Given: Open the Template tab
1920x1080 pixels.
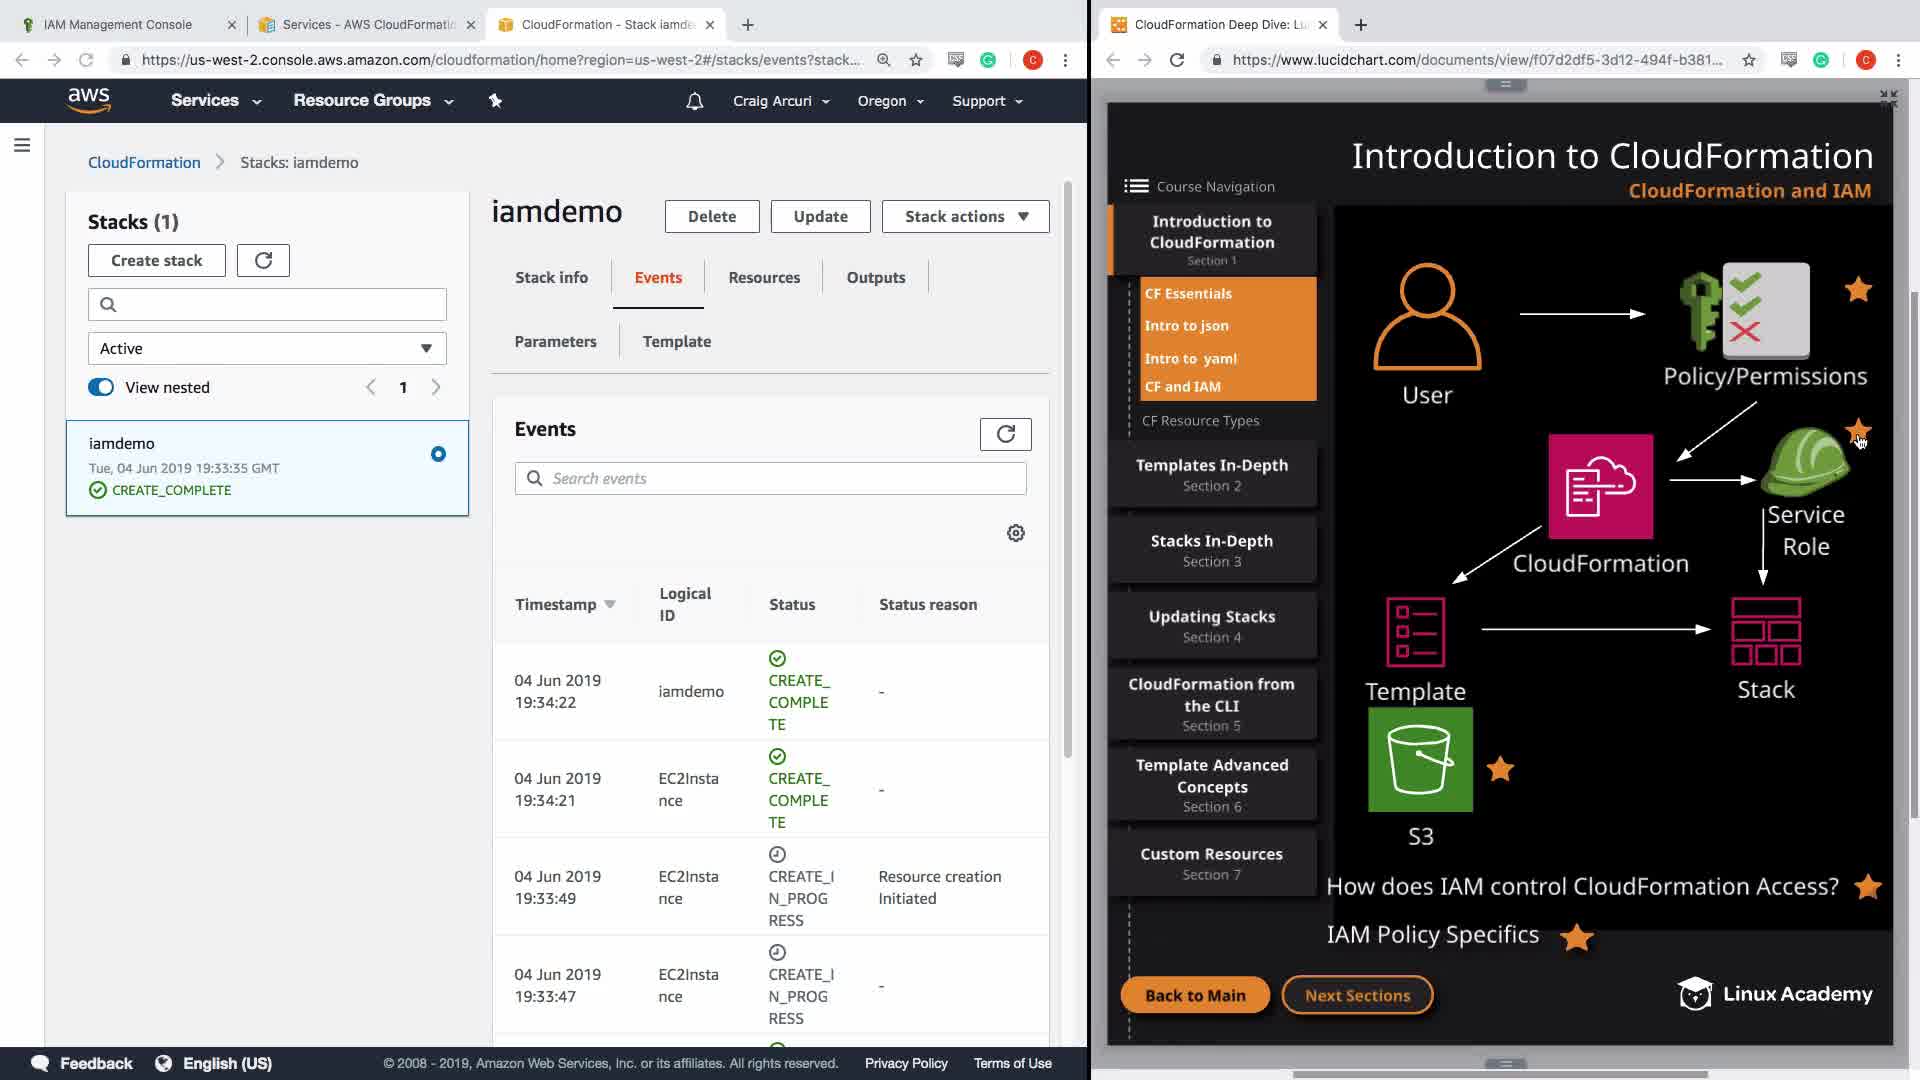Looking at the screenshot, I should (676, 342).
